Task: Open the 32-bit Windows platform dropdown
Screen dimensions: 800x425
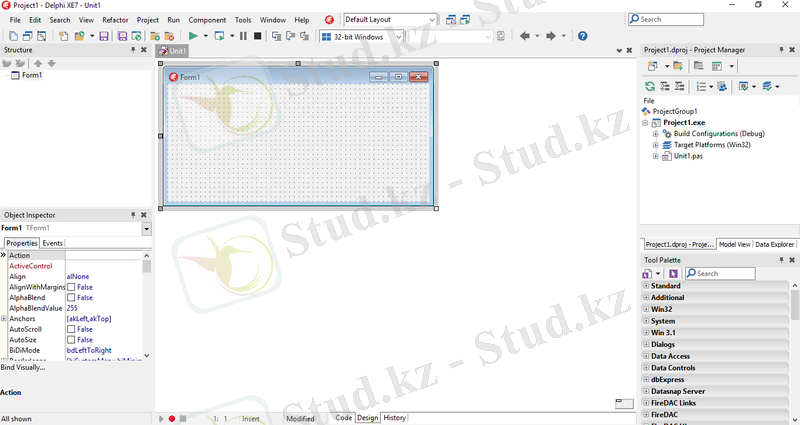Action: [398, 36]
